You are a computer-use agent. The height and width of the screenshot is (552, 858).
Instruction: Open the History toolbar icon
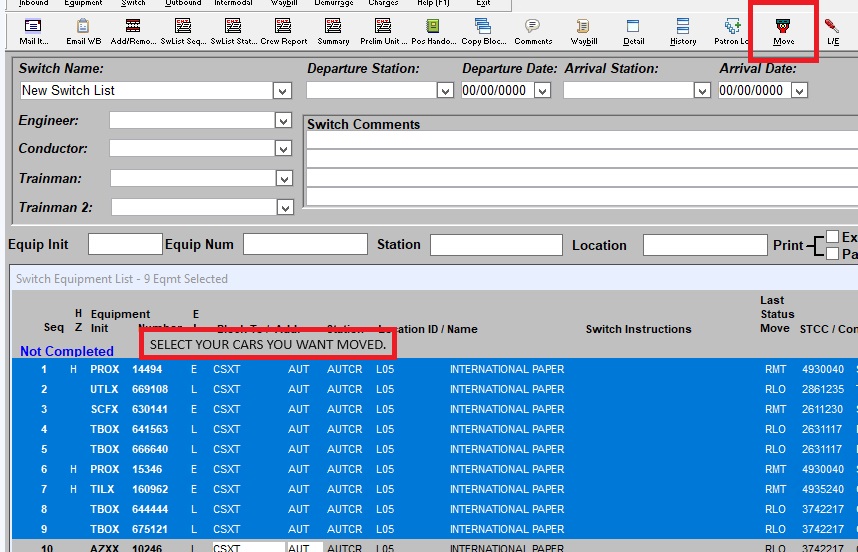click(x=683, y=32)
